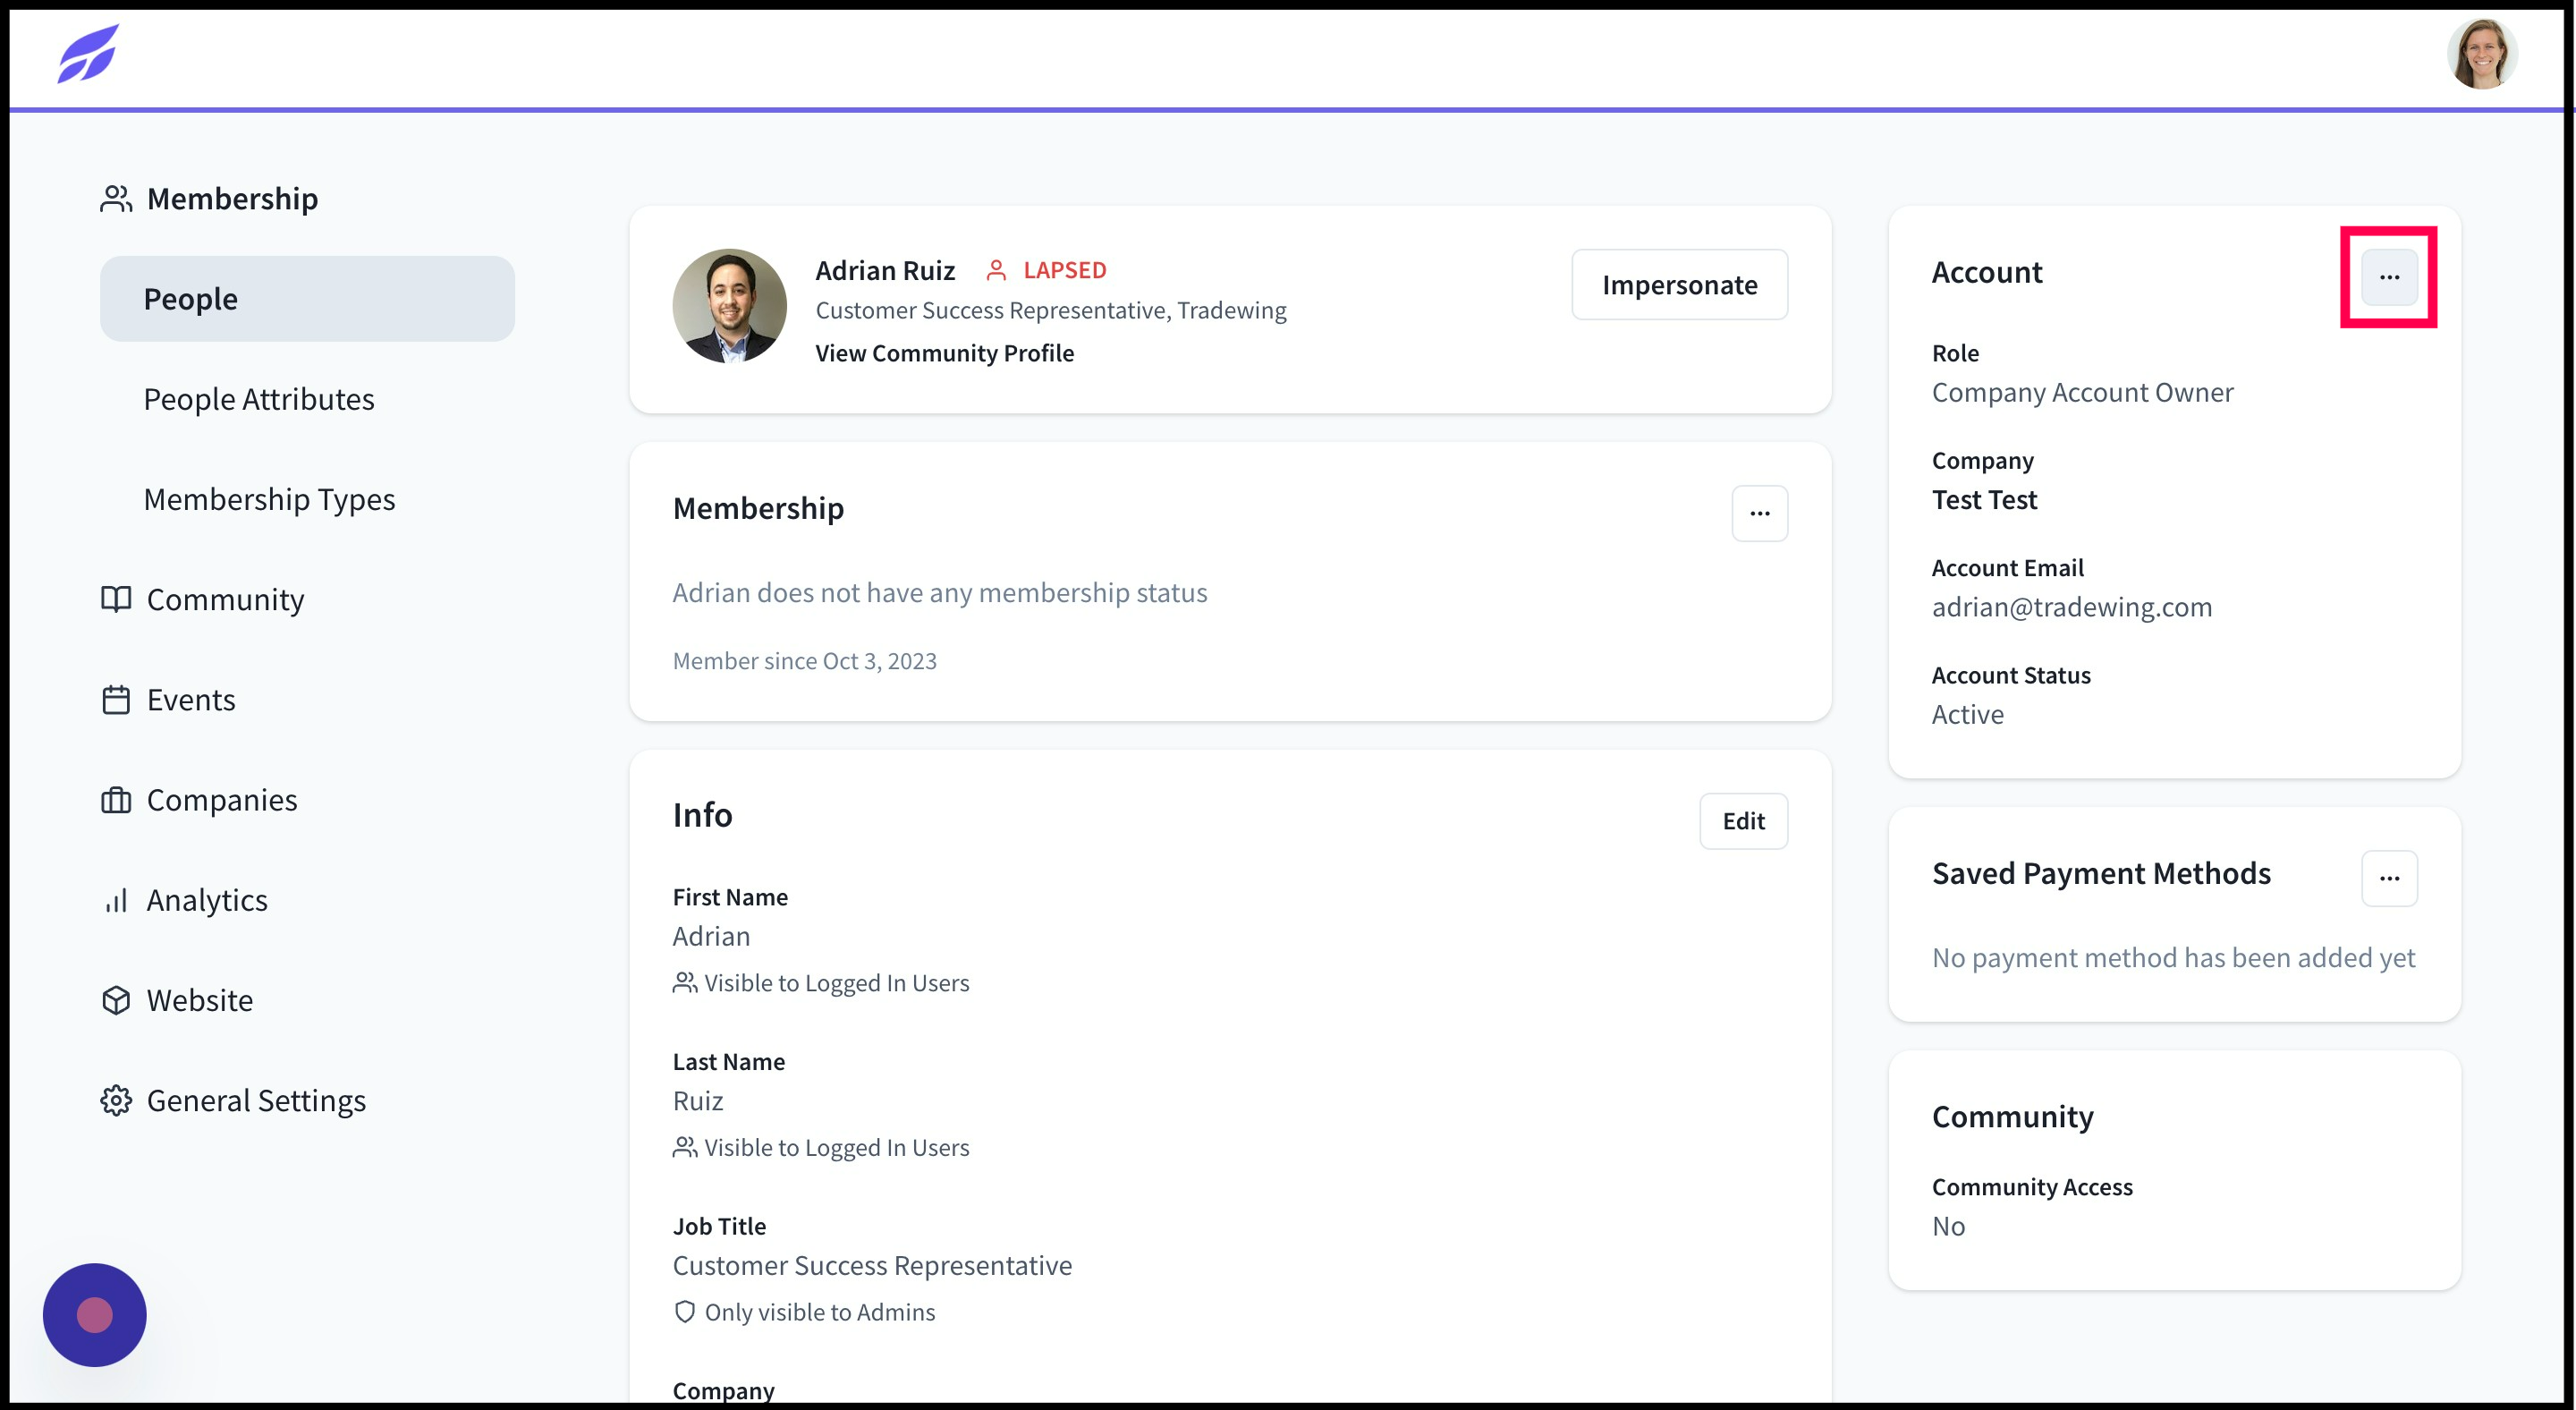This screenshot has width=2576, height=1410.
Task: Click the shield icon under Job Title
Action: tap(685, 1311)
